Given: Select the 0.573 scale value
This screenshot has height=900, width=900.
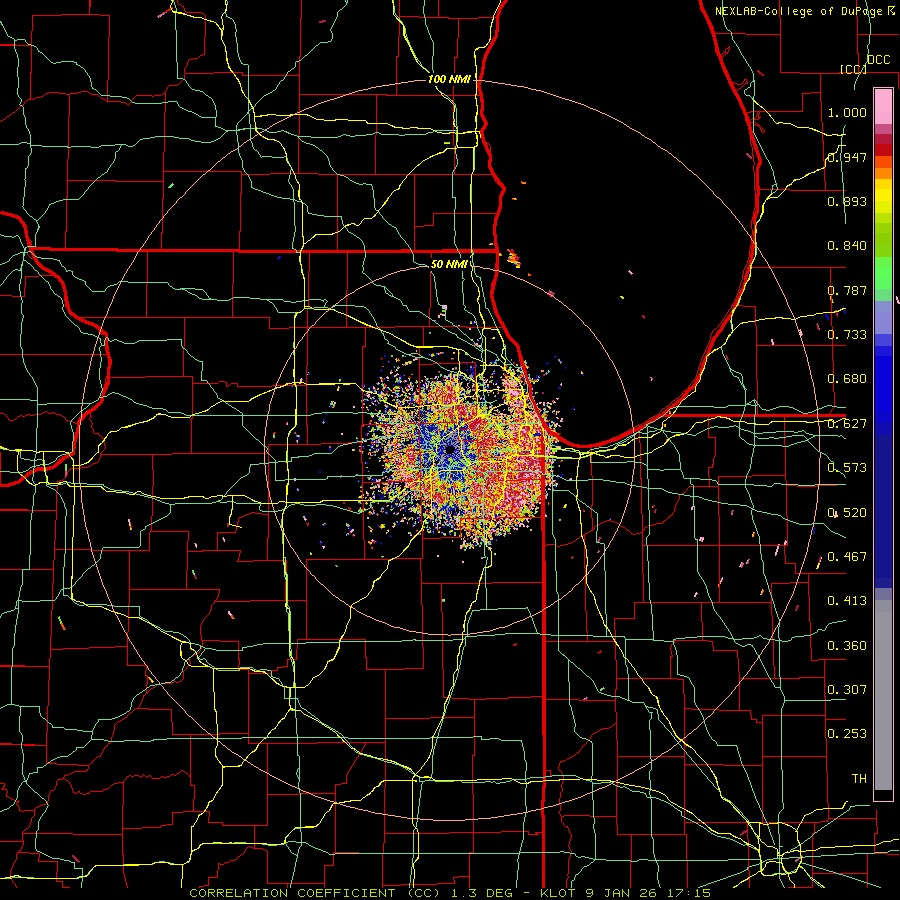Looking at the screenshot, I should coord(847,468).
